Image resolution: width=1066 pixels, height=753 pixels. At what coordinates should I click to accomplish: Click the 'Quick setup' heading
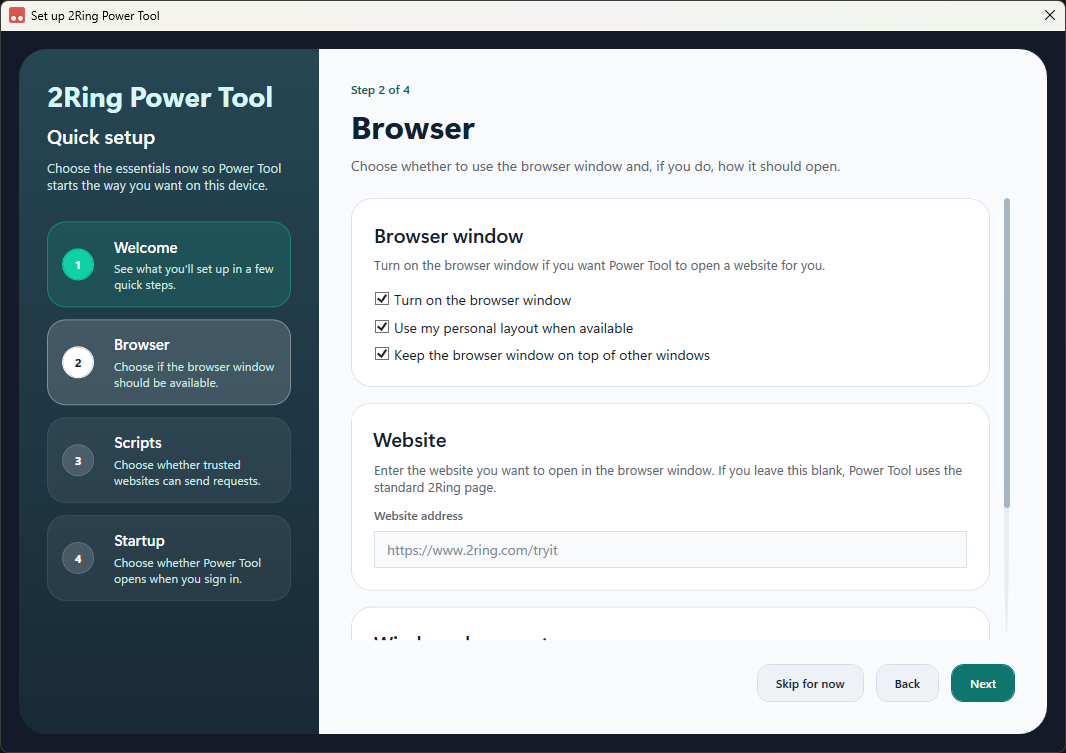tap(101, 137)
